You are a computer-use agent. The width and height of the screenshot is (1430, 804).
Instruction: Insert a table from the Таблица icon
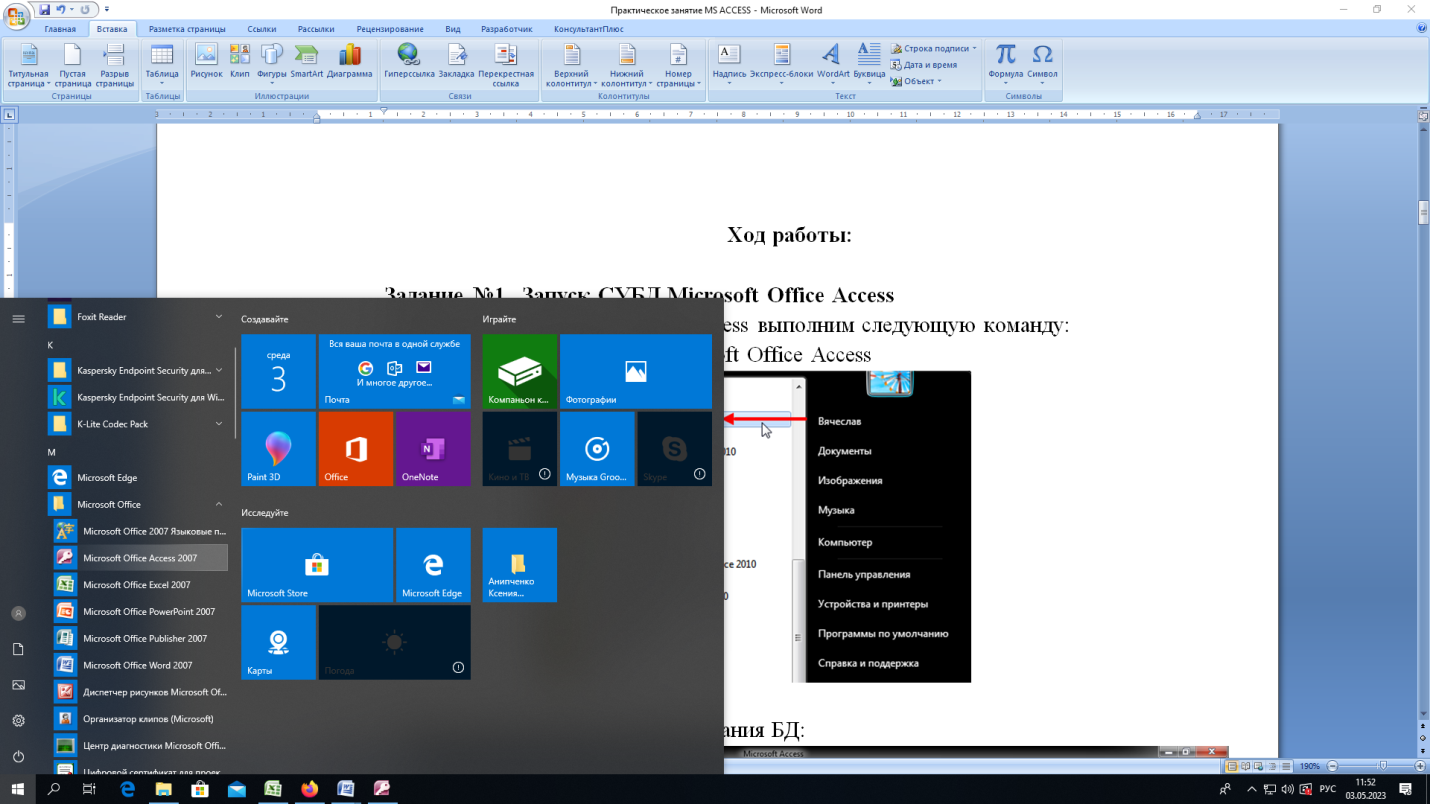click(x=162, y=64)
